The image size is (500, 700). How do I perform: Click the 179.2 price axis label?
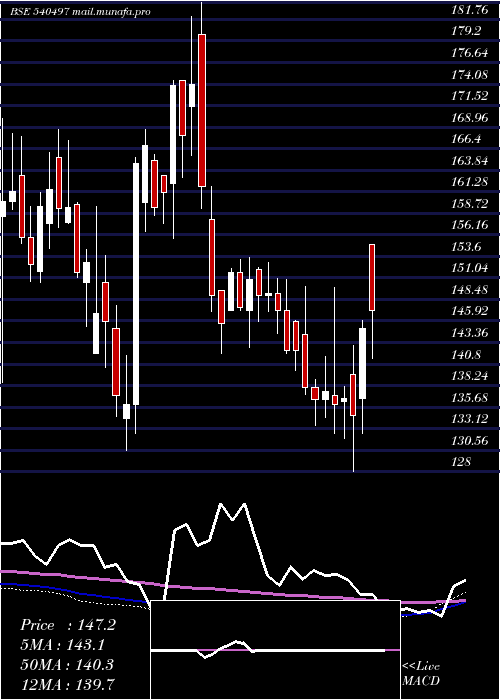[x=466, y=31]
